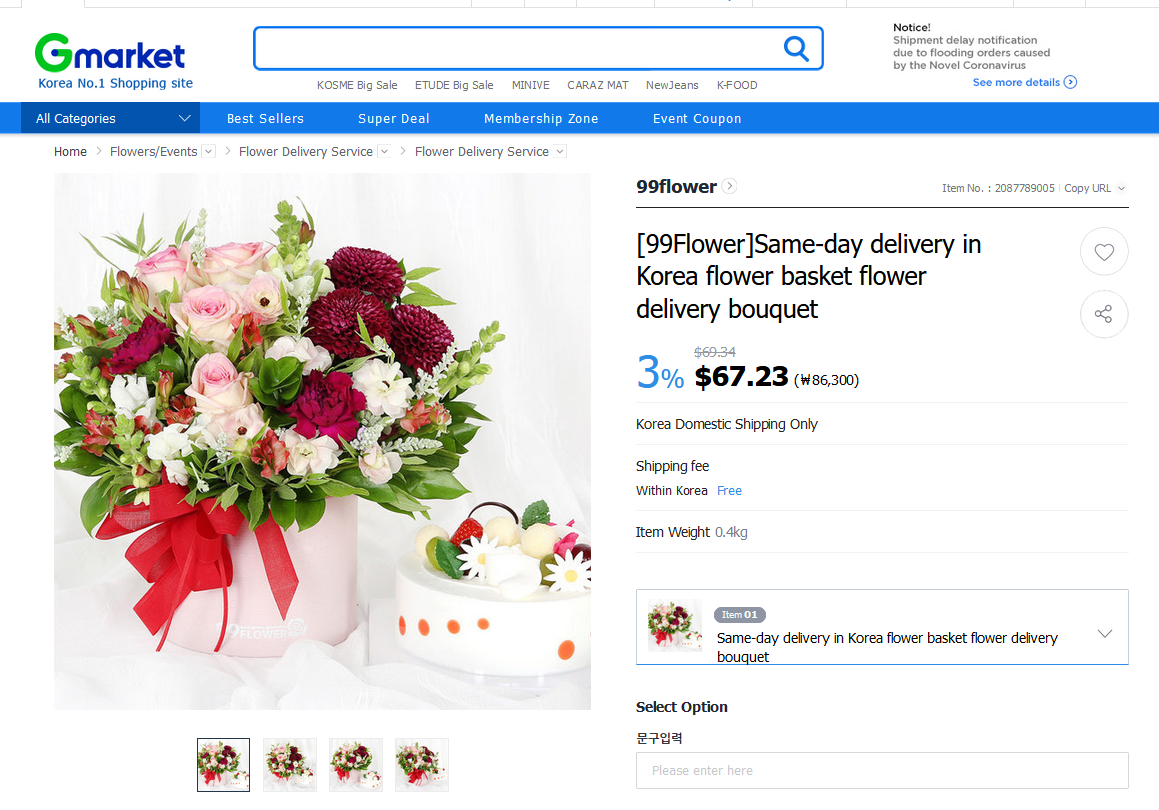Select Event Coupon menu item

(697, 118)
